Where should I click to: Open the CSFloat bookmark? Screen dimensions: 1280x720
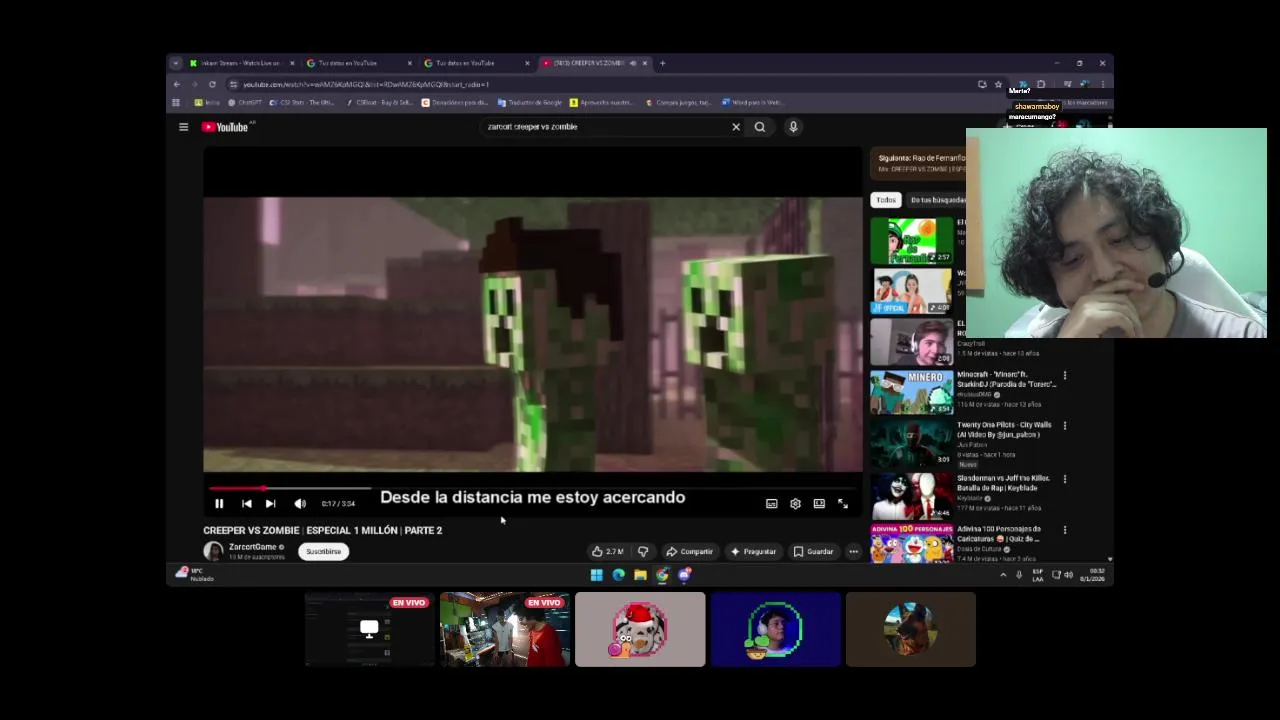point(380,102)
